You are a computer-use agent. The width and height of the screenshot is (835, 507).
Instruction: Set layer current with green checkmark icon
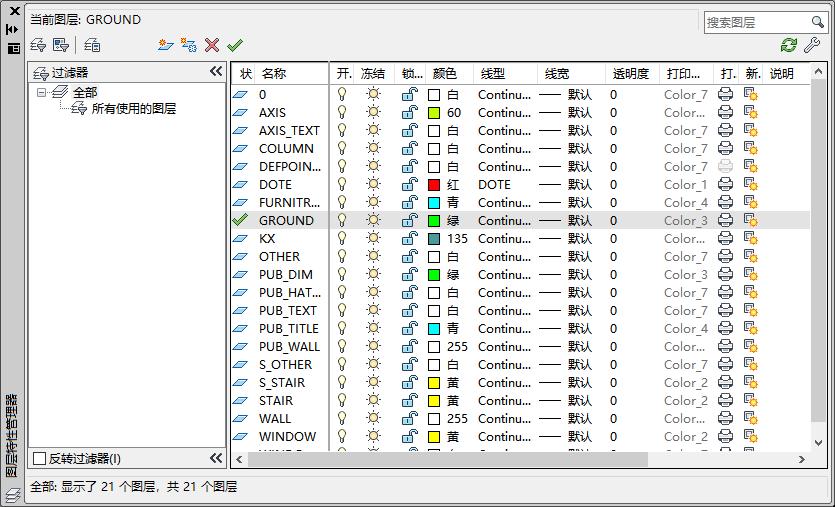coord(235,45)
